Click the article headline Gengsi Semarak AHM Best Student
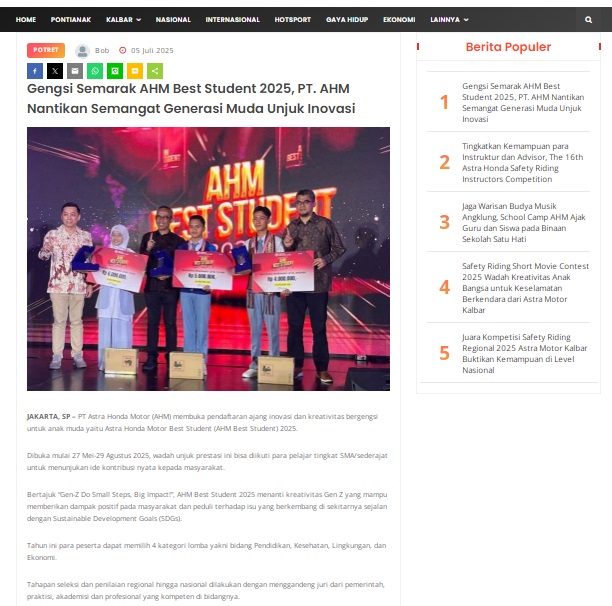The image size is (612, 606). click(191, 98)
